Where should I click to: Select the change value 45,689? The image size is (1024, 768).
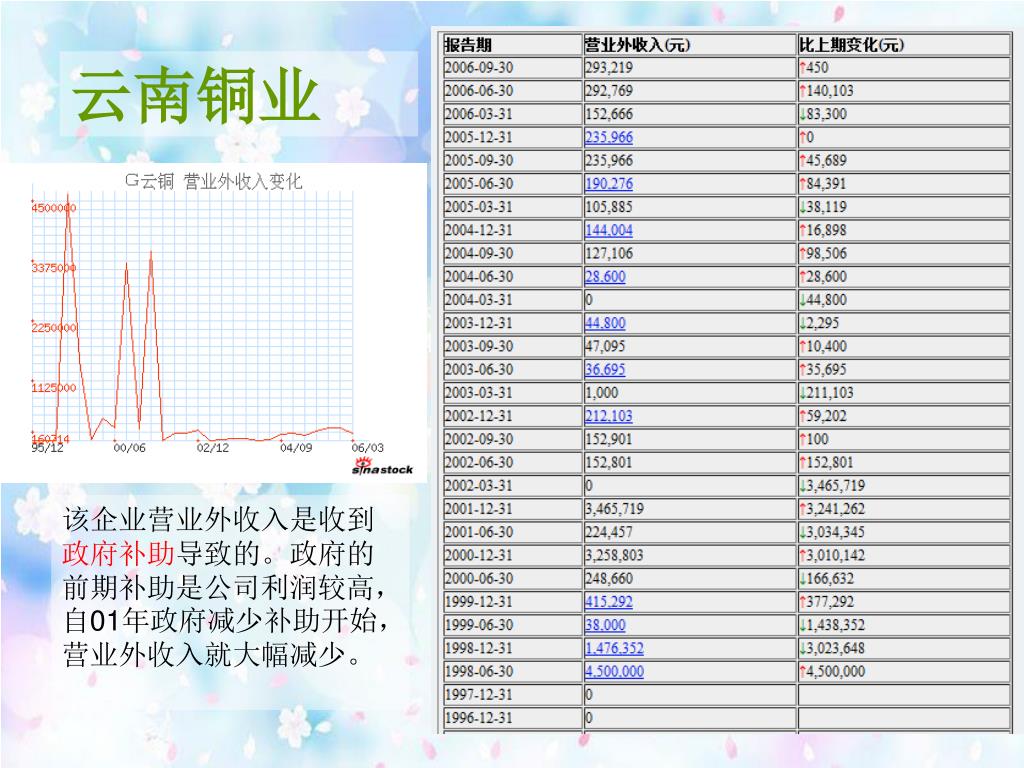click(x=826, y=160)
